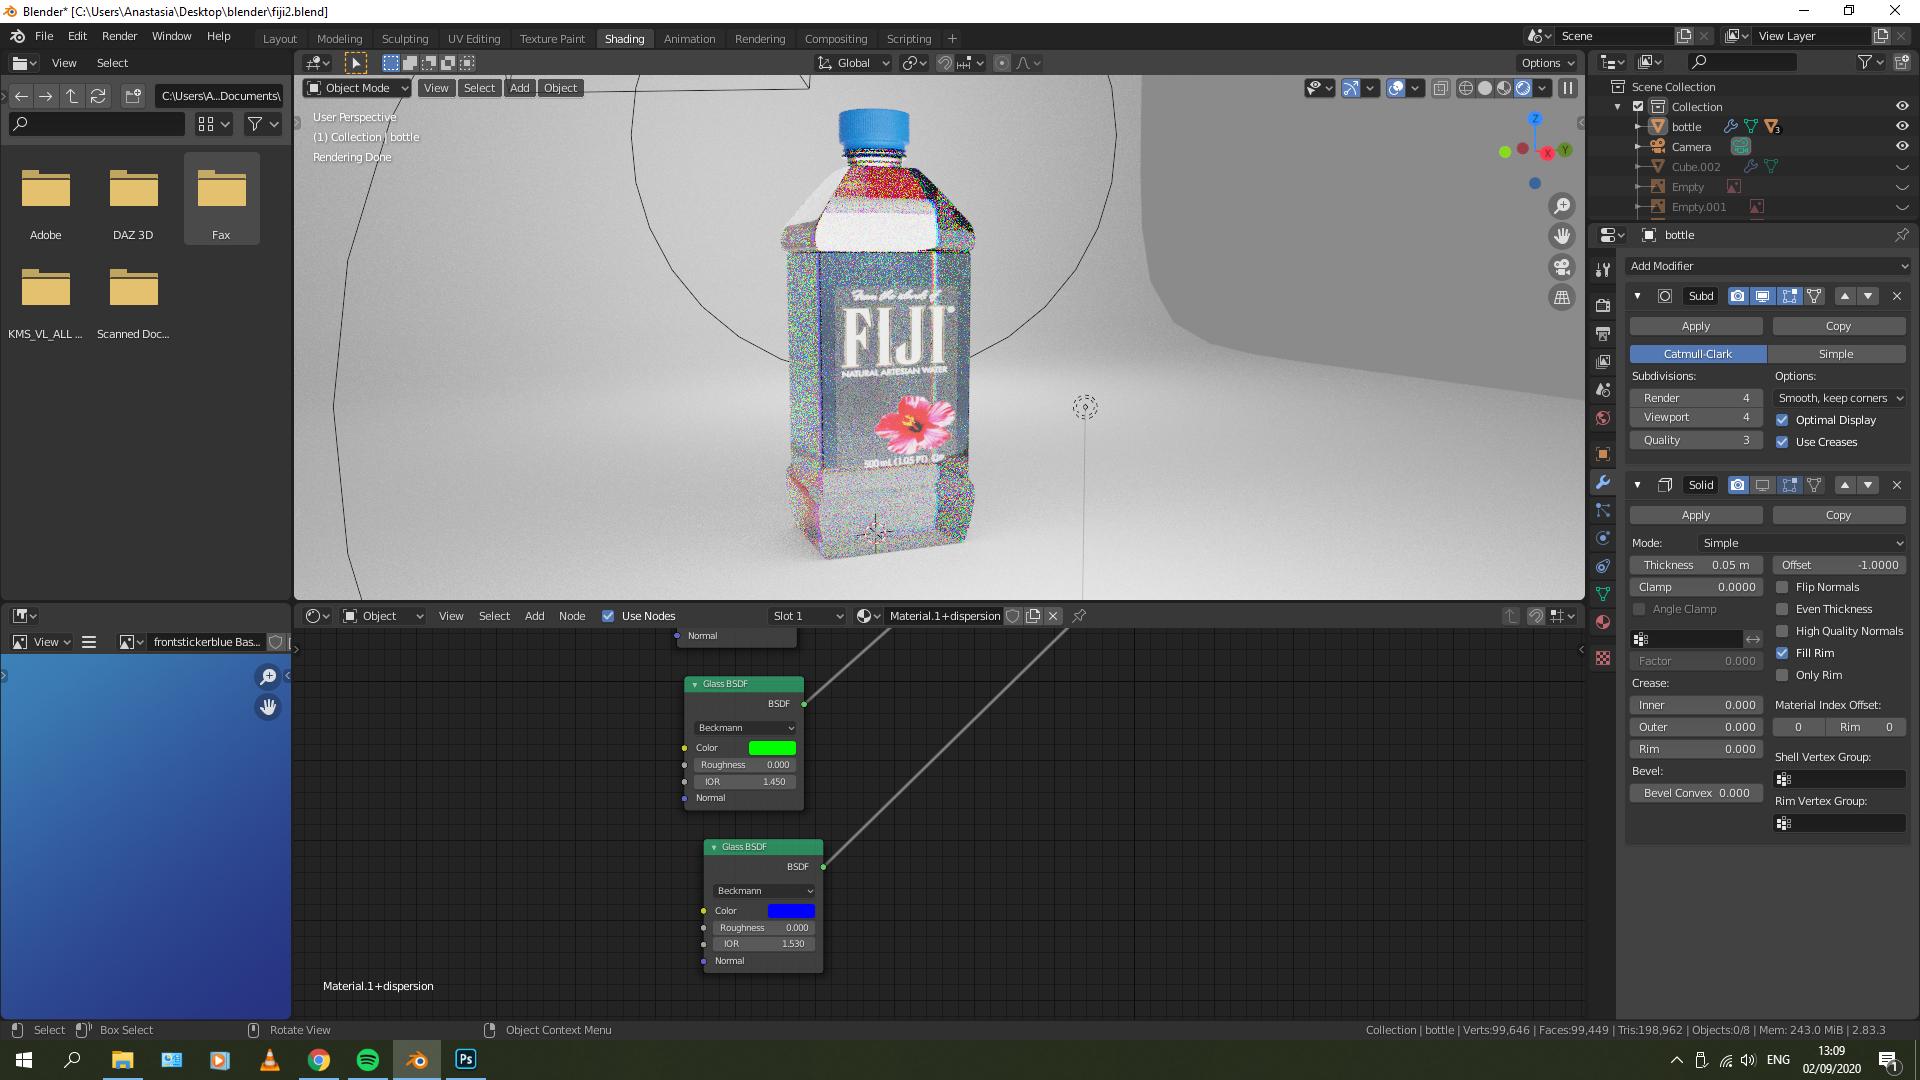Click the blue Color swatch on lower Glass BSDF
The width and height of the screenshot is (1920, 1080).
792,911
